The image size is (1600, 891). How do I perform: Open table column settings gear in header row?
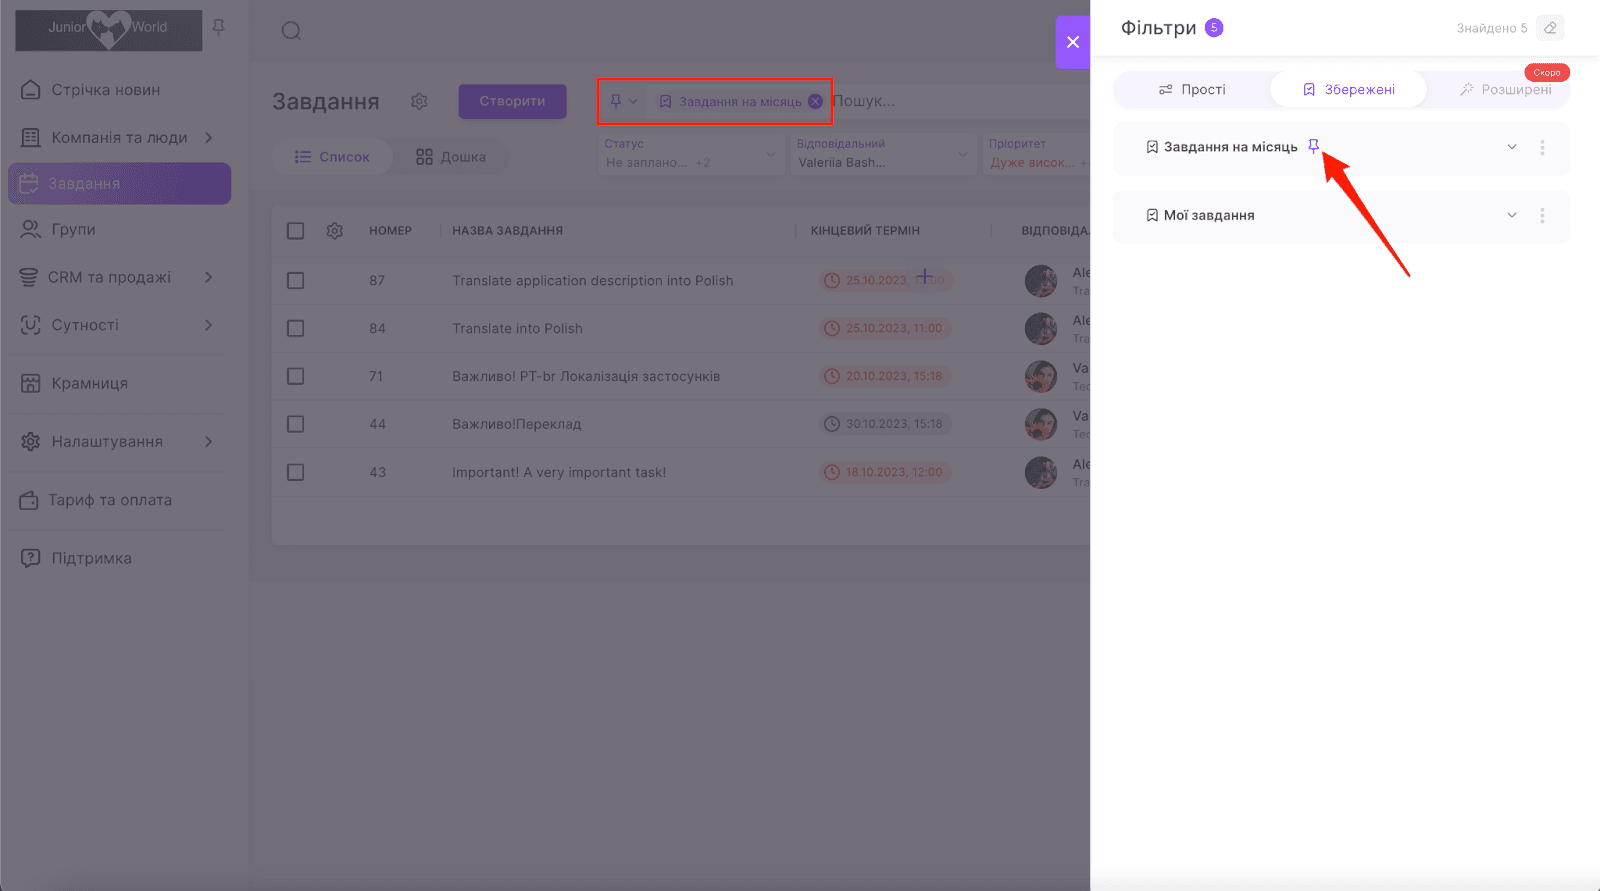point(335,231)
